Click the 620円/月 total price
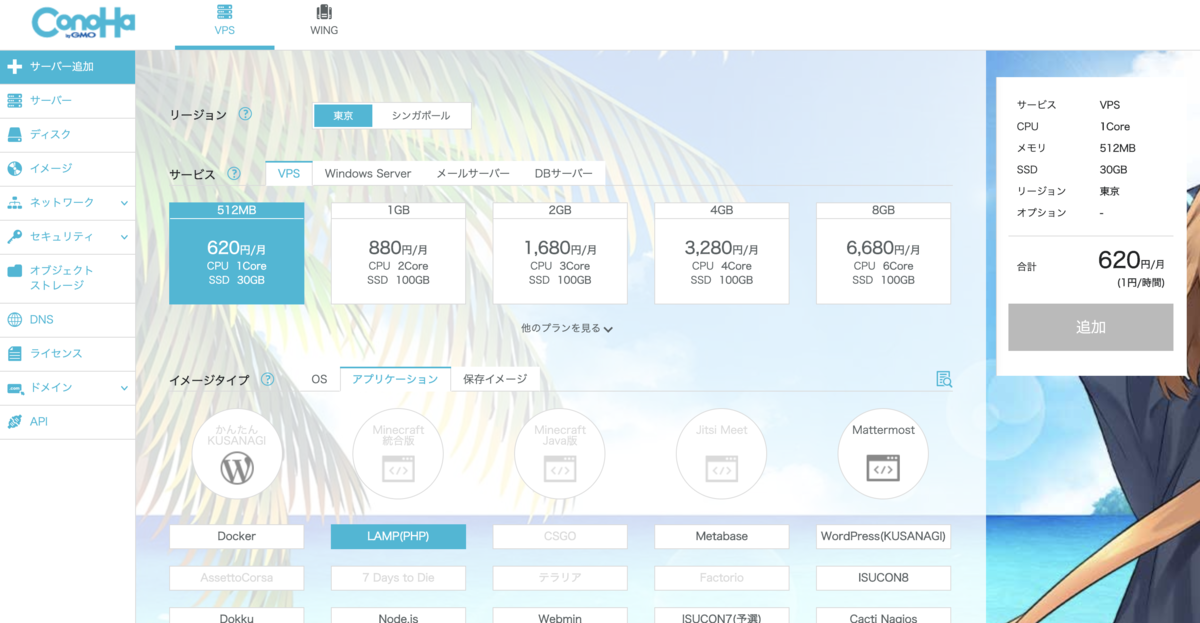Viewport: 1200px width, 623px height. point(1131,262)
